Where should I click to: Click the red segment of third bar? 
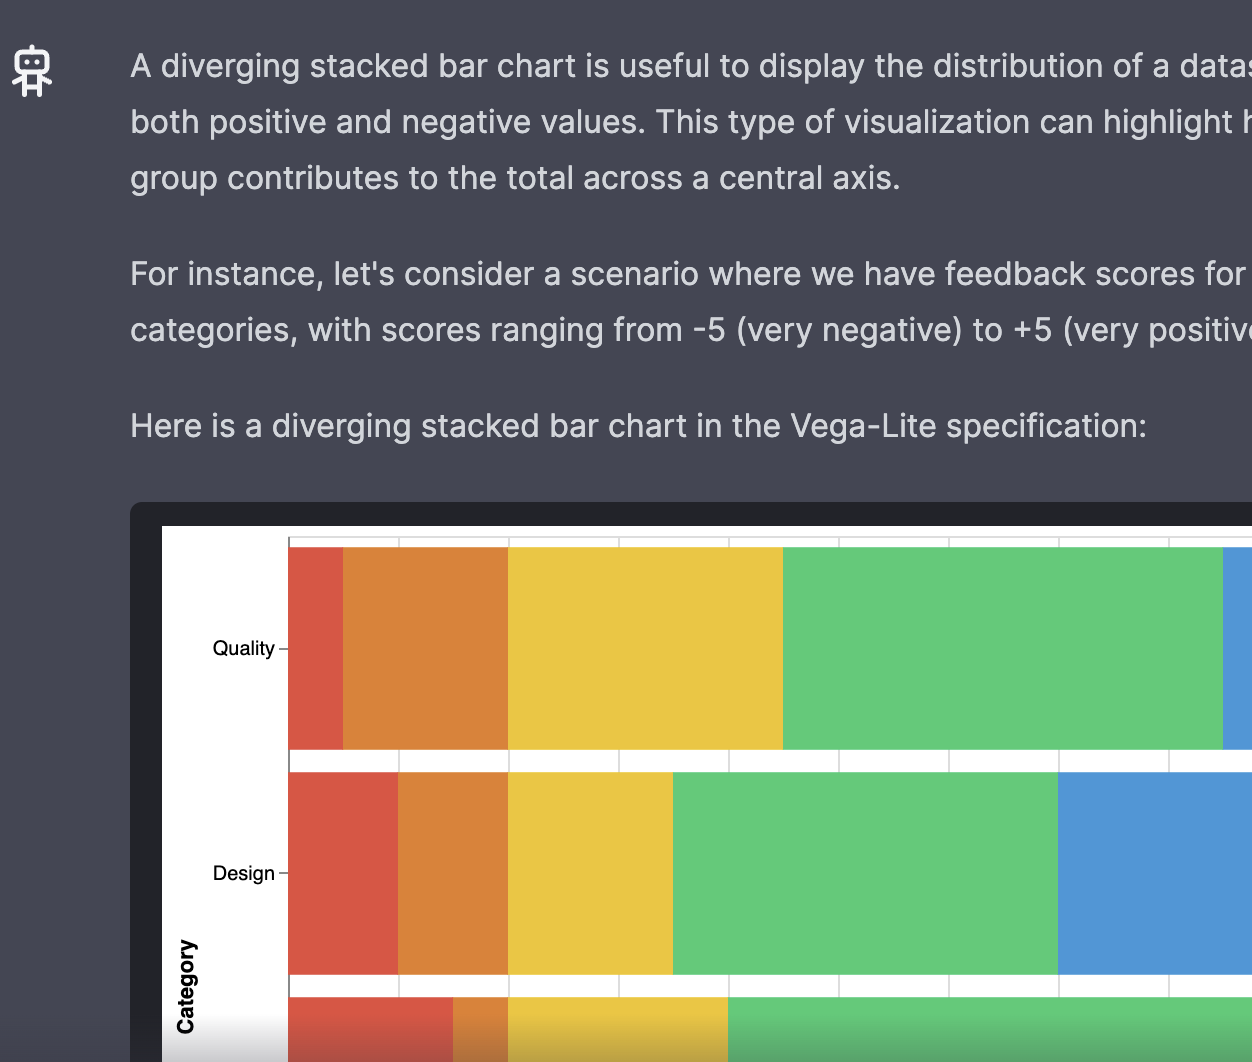click(370, 1029)
